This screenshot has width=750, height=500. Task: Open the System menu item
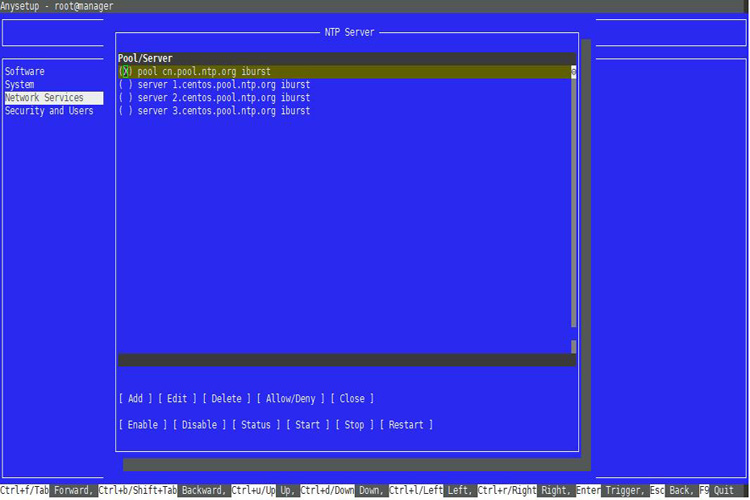[19, 85]
